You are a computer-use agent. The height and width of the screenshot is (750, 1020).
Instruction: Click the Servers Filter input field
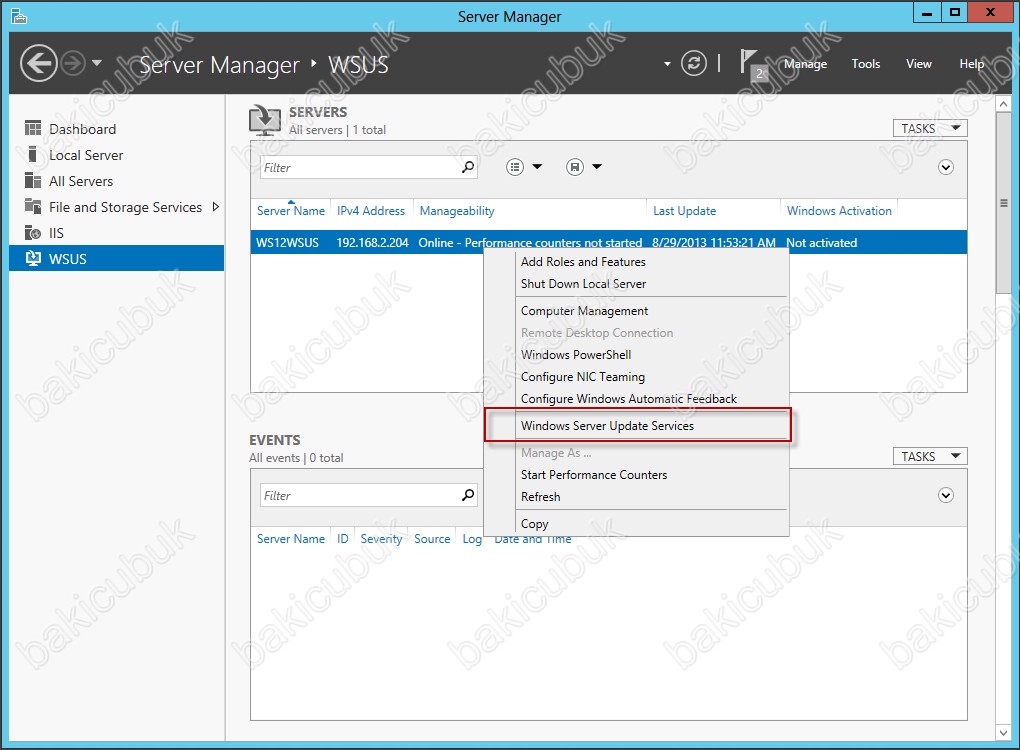pyautogui.click(x=359, y=167)
